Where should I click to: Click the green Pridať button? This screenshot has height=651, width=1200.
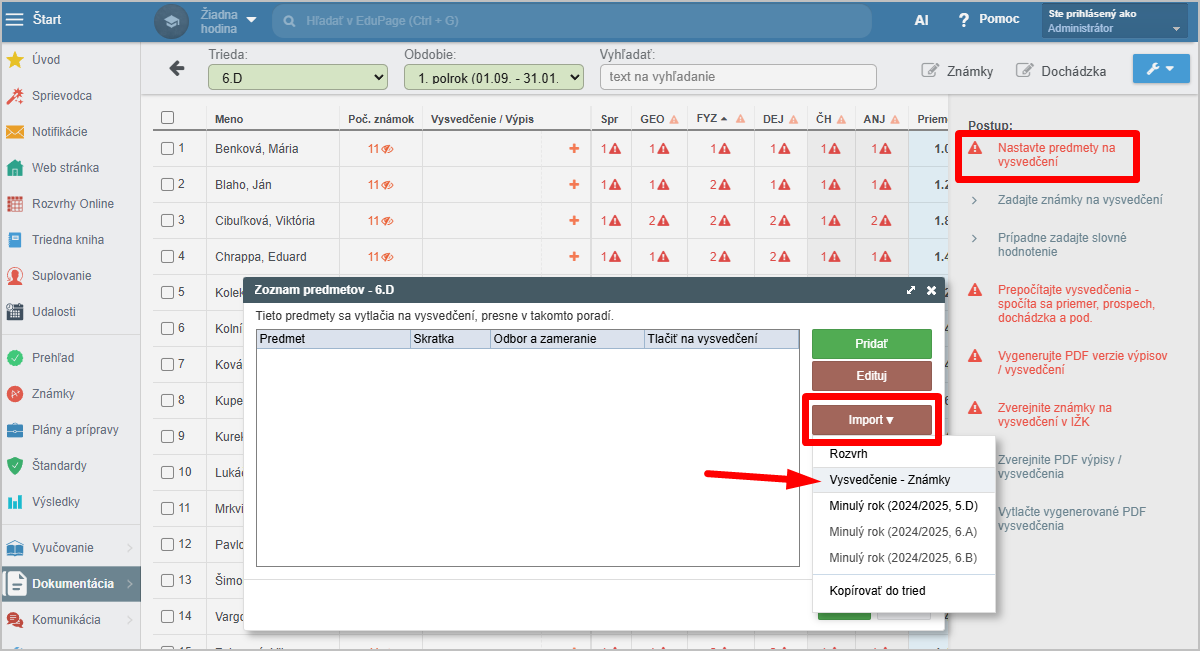coord(871,344)
